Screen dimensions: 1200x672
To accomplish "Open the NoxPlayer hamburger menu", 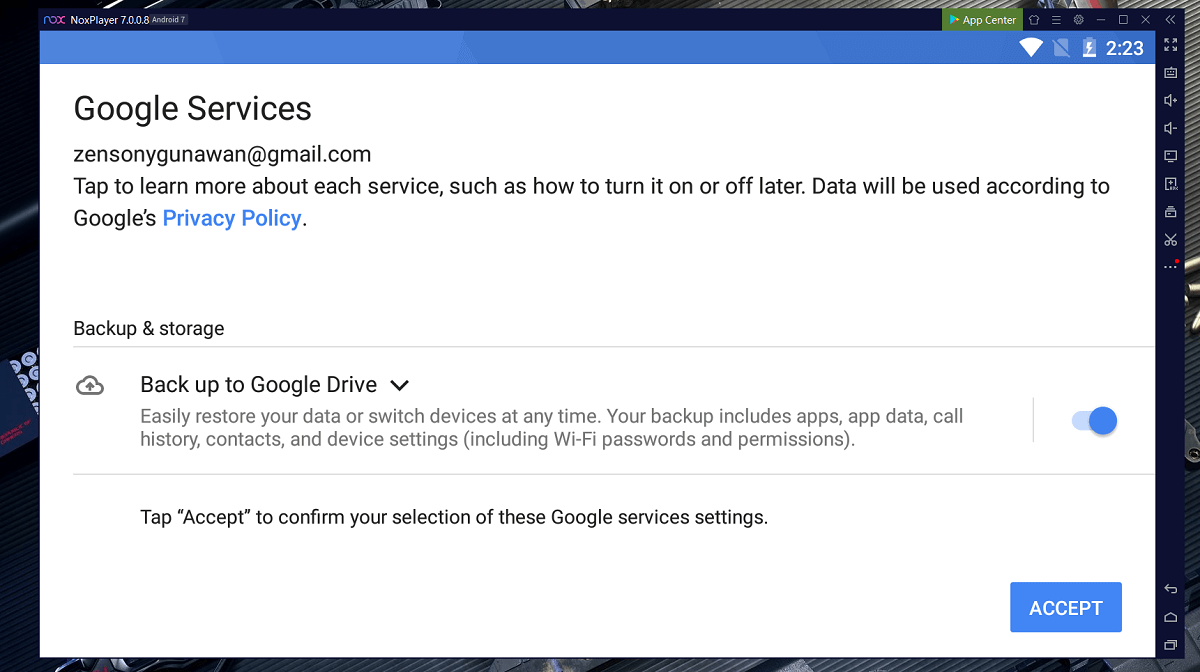I will (x=1056, y=20).
